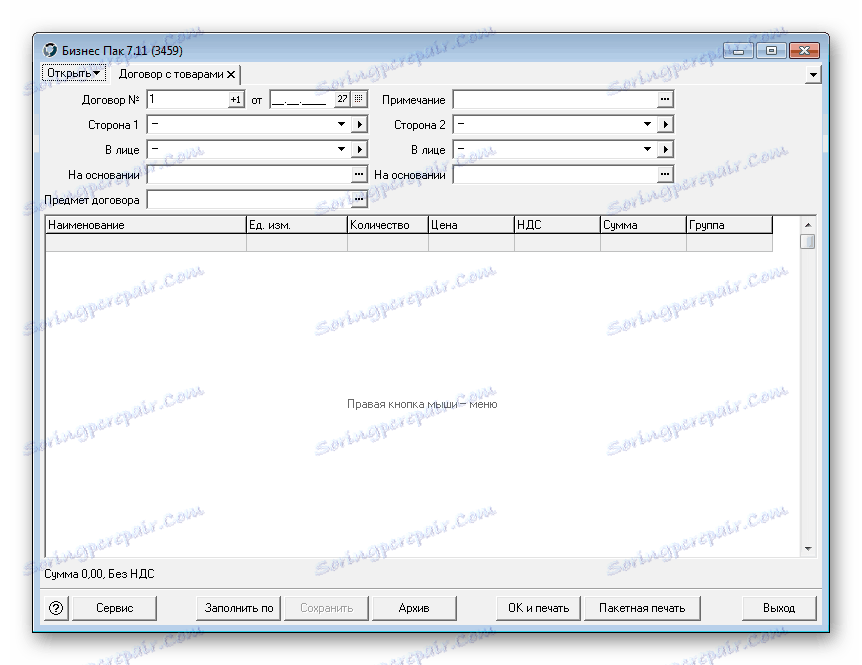862x665 pixels.
Task: Click the Сервис button
Action: click(x=114, y=608)
